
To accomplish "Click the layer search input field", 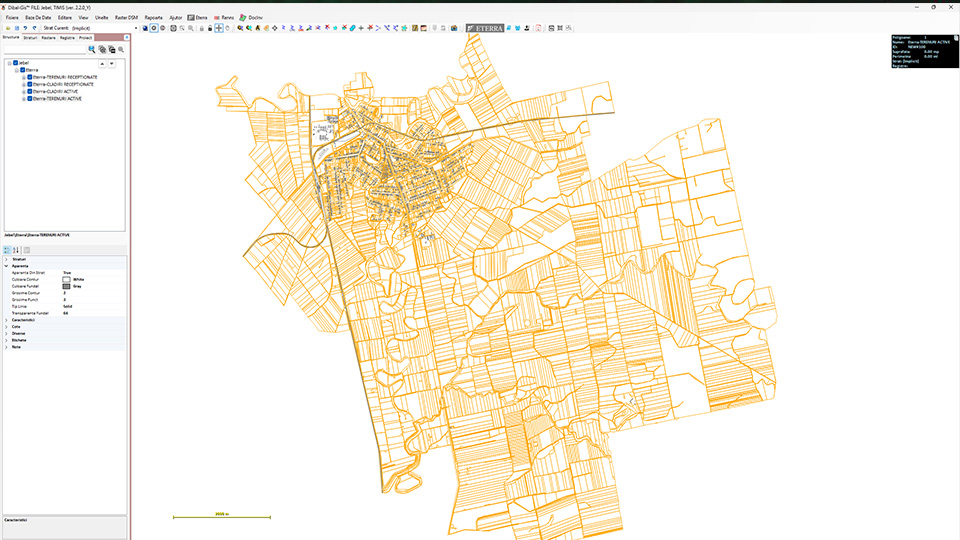I will tap(45, 49).
